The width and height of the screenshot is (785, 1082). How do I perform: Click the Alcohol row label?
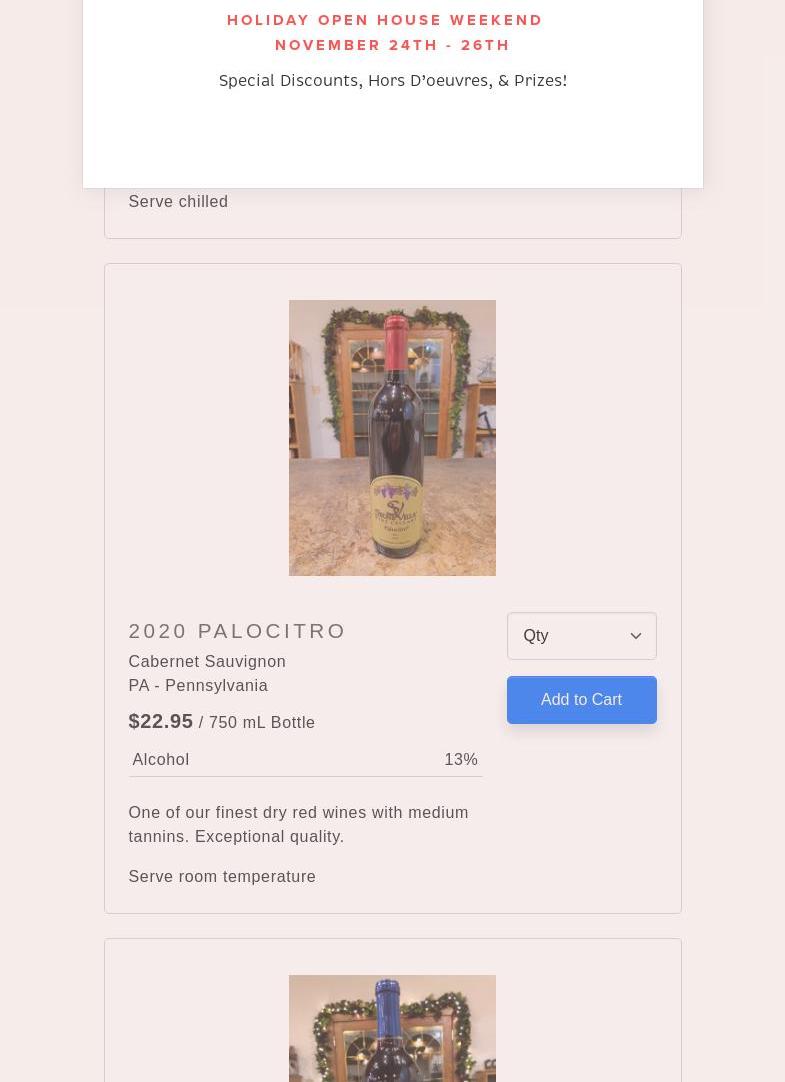(x=161, y=760)
